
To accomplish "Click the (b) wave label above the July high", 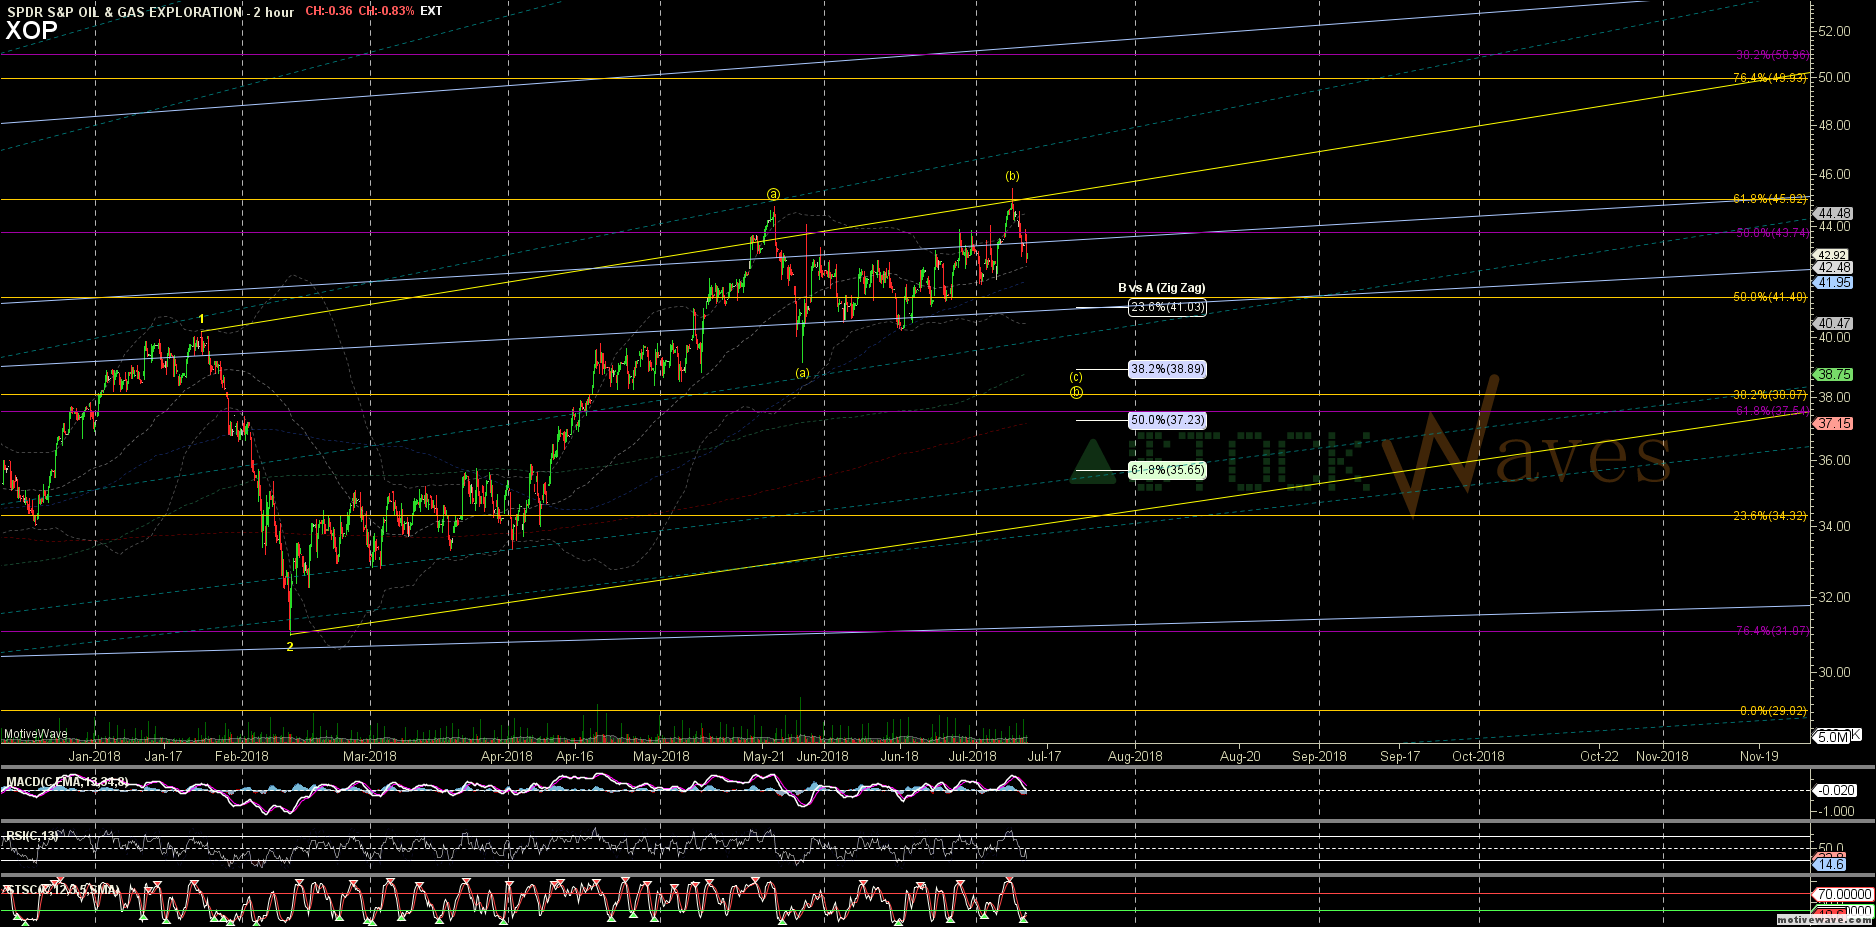I will 1012,176.
